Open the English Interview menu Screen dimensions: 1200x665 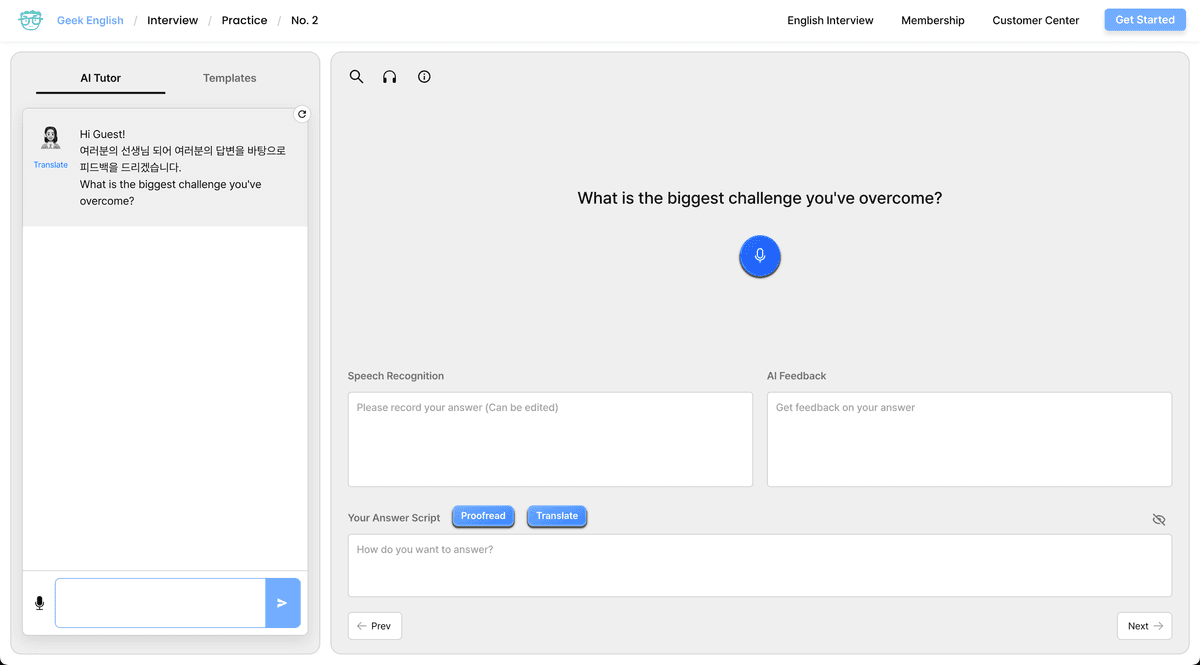pos(830,20)
